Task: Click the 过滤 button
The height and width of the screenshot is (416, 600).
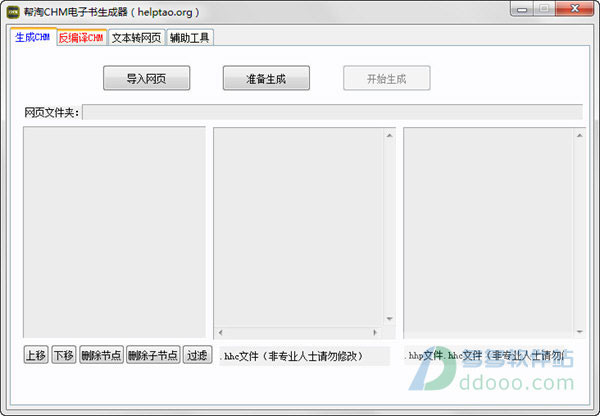Action: pyautogui.click(x=197, y=355)
